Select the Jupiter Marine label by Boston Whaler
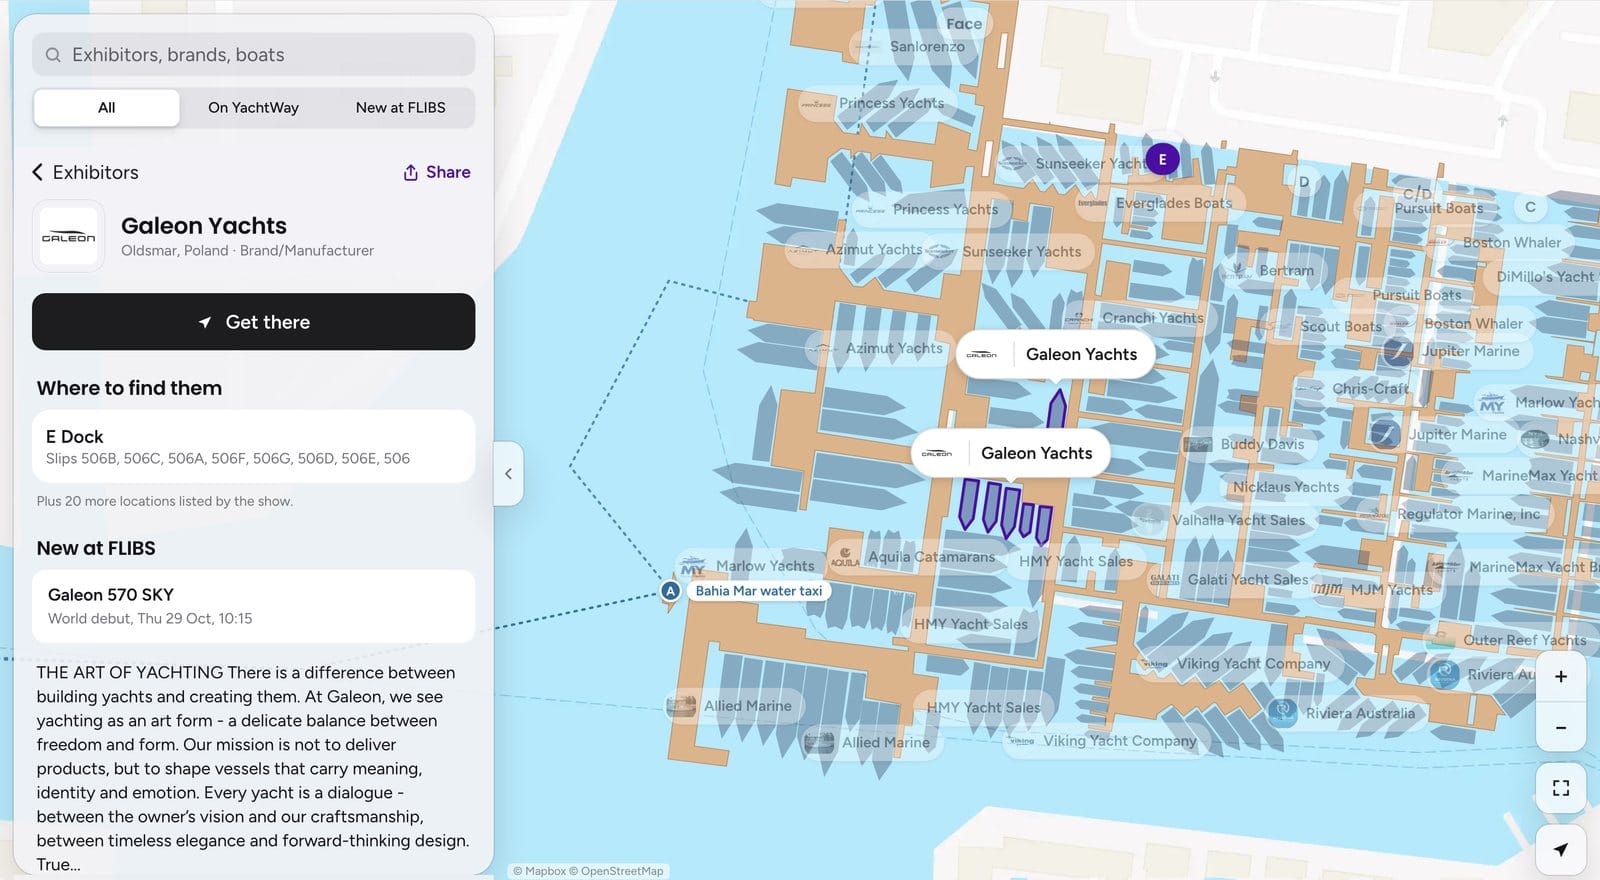Viewport: 1600px width, 880px height. click(x=1456, y=351)
